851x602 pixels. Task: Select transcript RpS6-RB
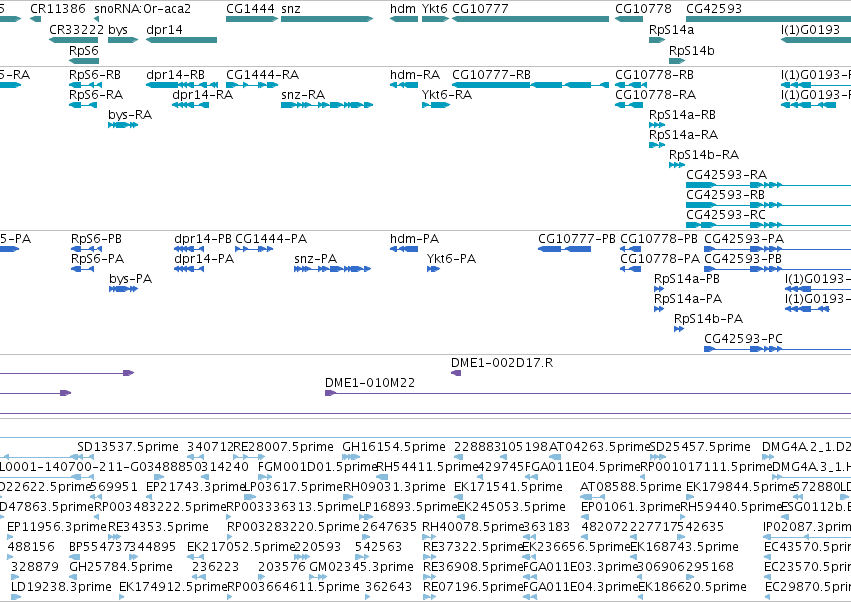click(85, 85)
